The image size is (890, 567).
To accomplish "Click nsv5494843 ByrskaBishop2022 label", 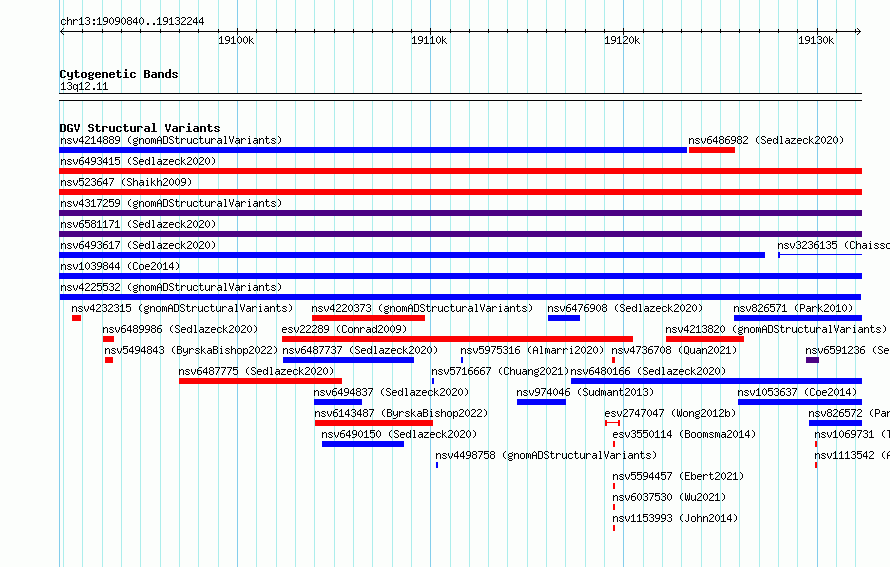I will 191,350.
